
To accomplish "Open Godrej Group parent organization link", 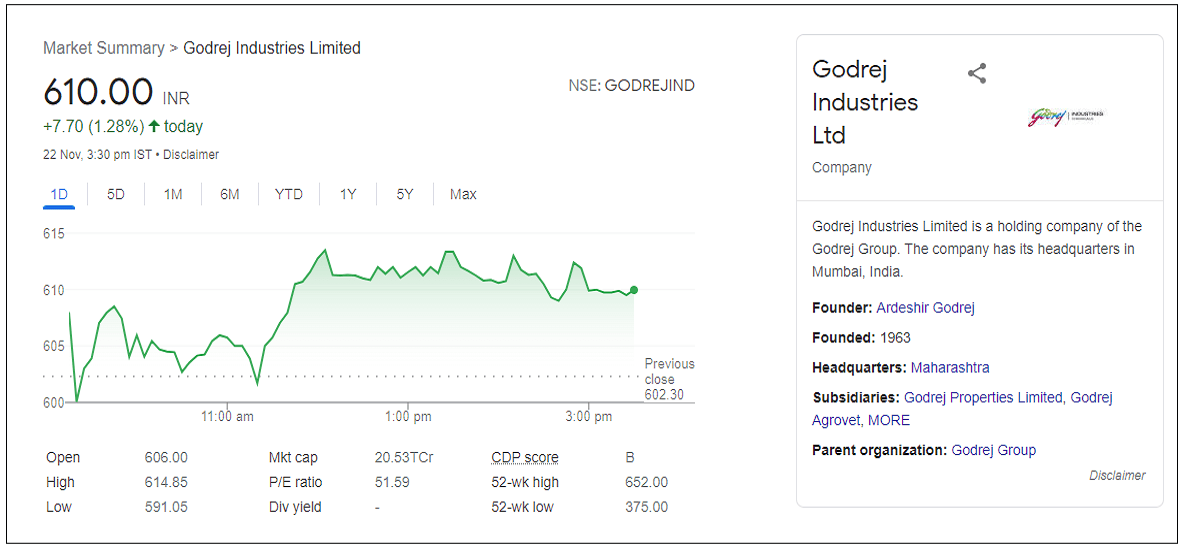I will pyautogui.click(x=994, y=451).
